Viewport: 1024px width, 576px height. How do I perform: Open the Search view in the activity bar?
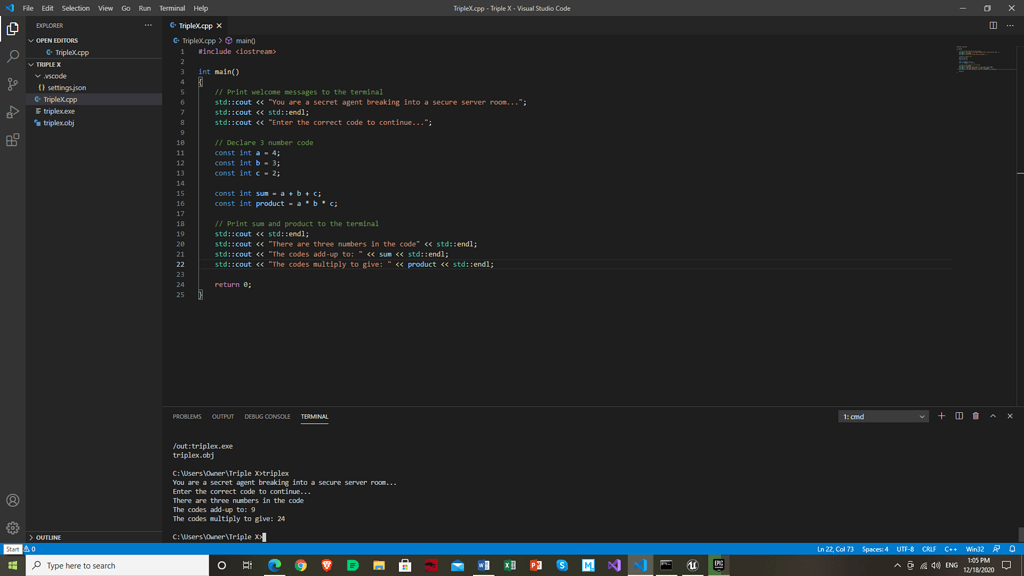(x=12, y=57)
